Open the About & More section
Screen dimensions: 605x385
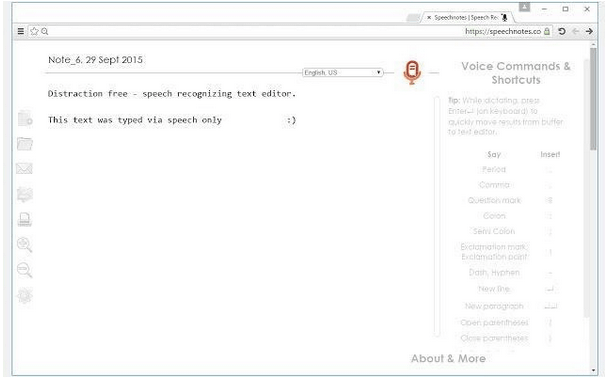(448, 358)
